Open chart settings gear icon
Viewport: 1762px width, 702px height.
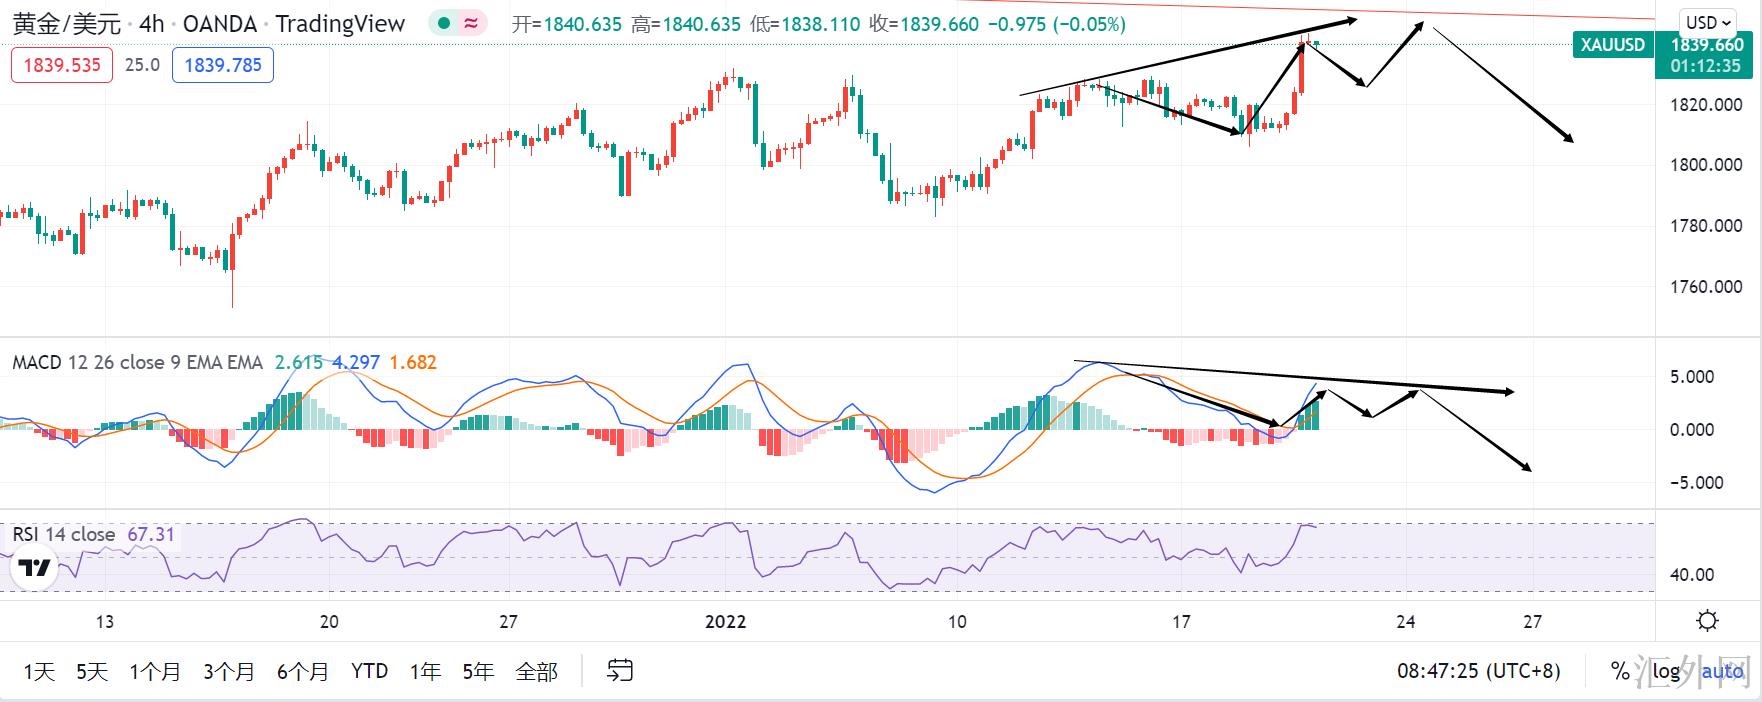(1708, 621)
